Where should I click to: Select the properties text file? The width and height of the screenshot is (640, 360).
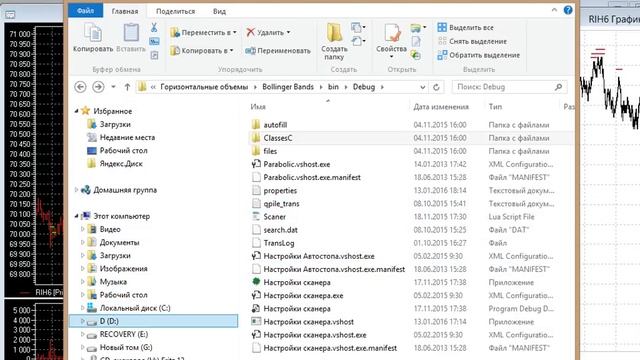pyautogui.click(x=280, y=191)
